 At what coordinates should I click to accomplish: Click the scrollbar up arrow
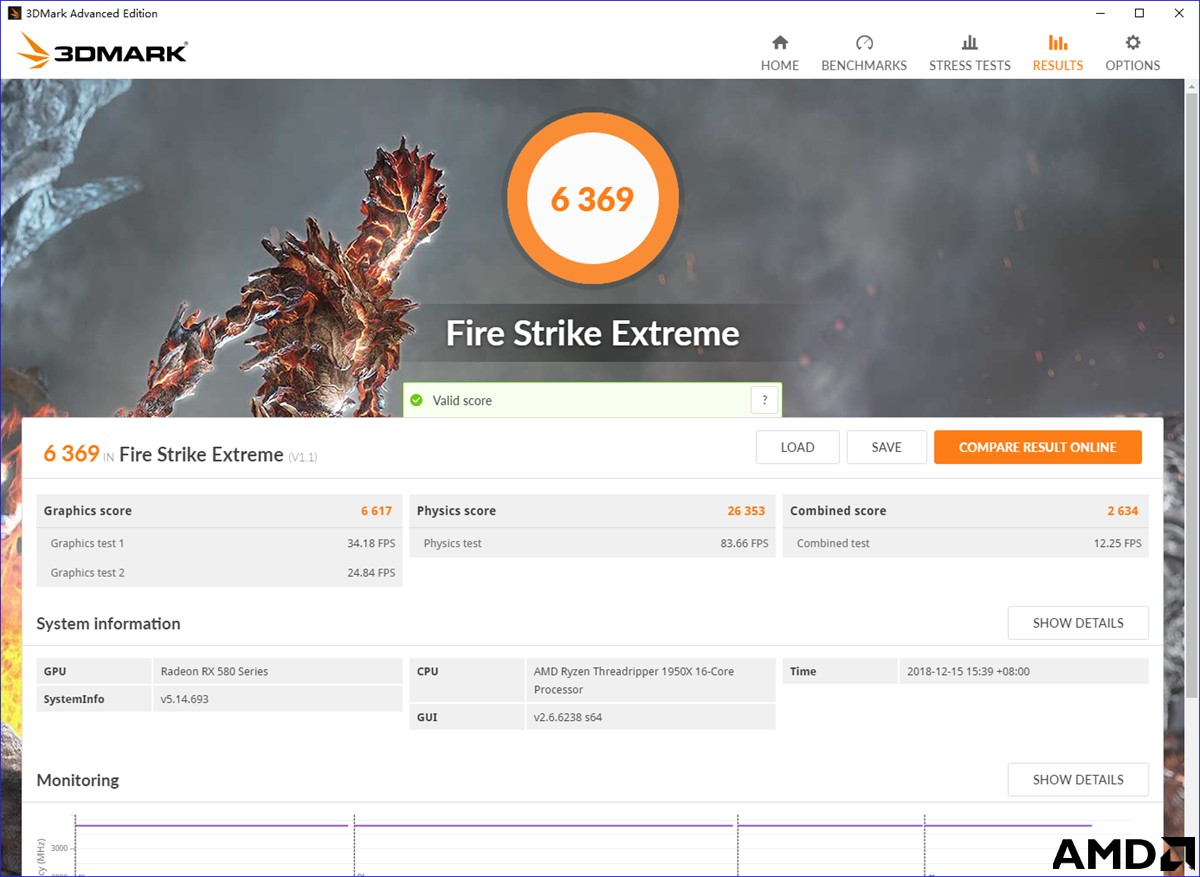tap(1191, 87)
